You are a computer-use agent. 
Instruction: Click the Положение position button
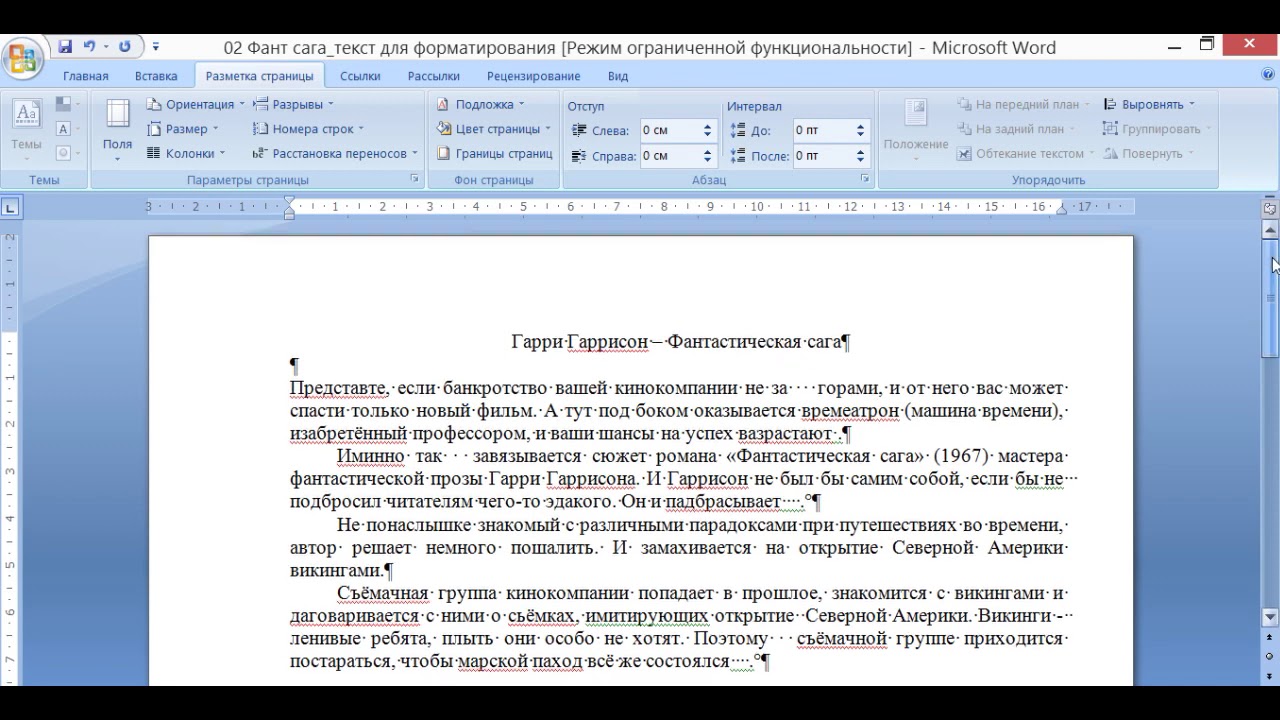(x=916, y=129)
